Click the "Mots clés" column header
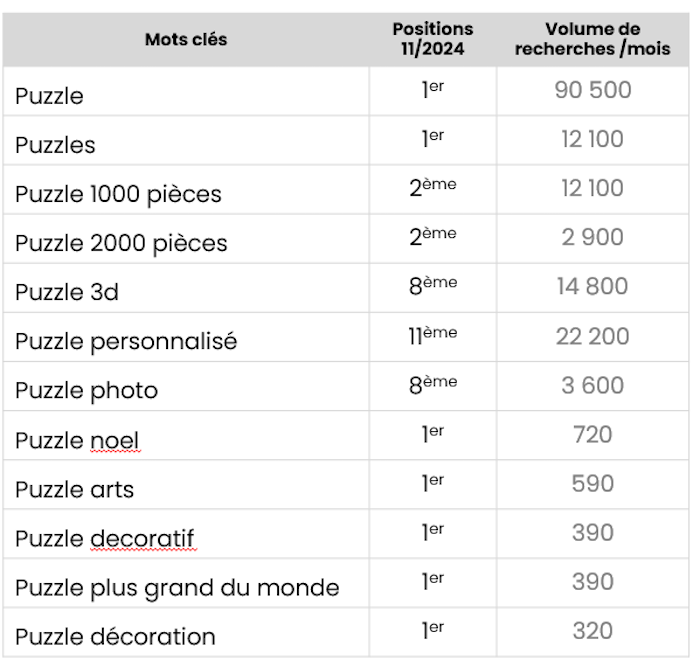700x660 pixels. tap(186, 40)
